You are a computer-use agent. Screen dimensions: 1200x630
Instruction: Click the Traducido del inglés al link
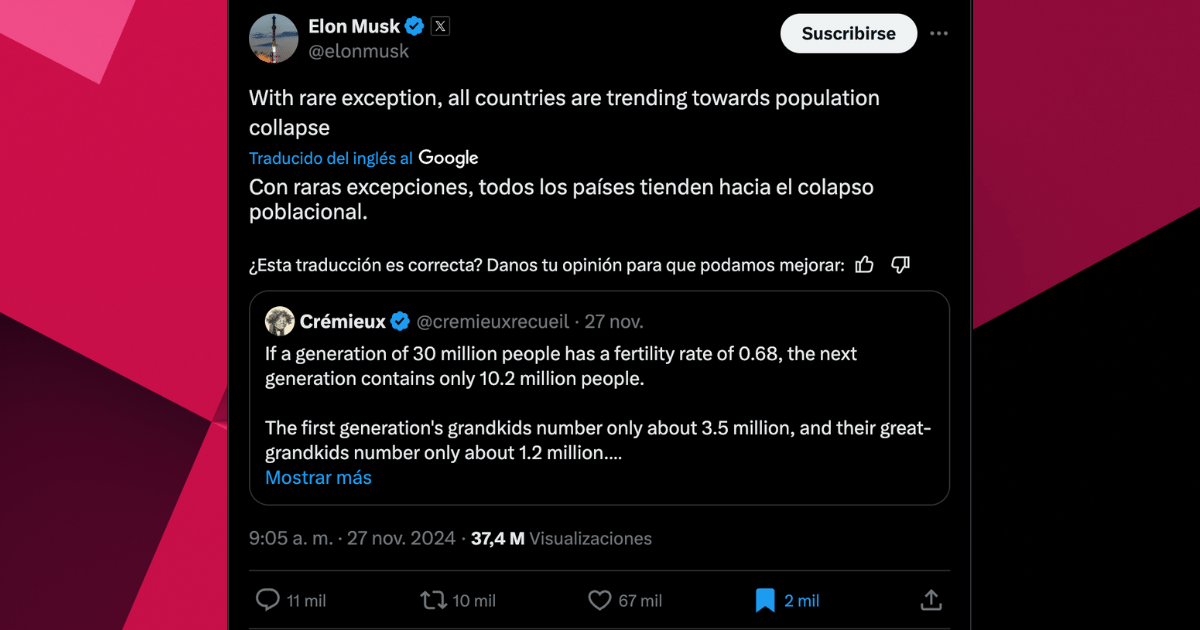(330, 158)
